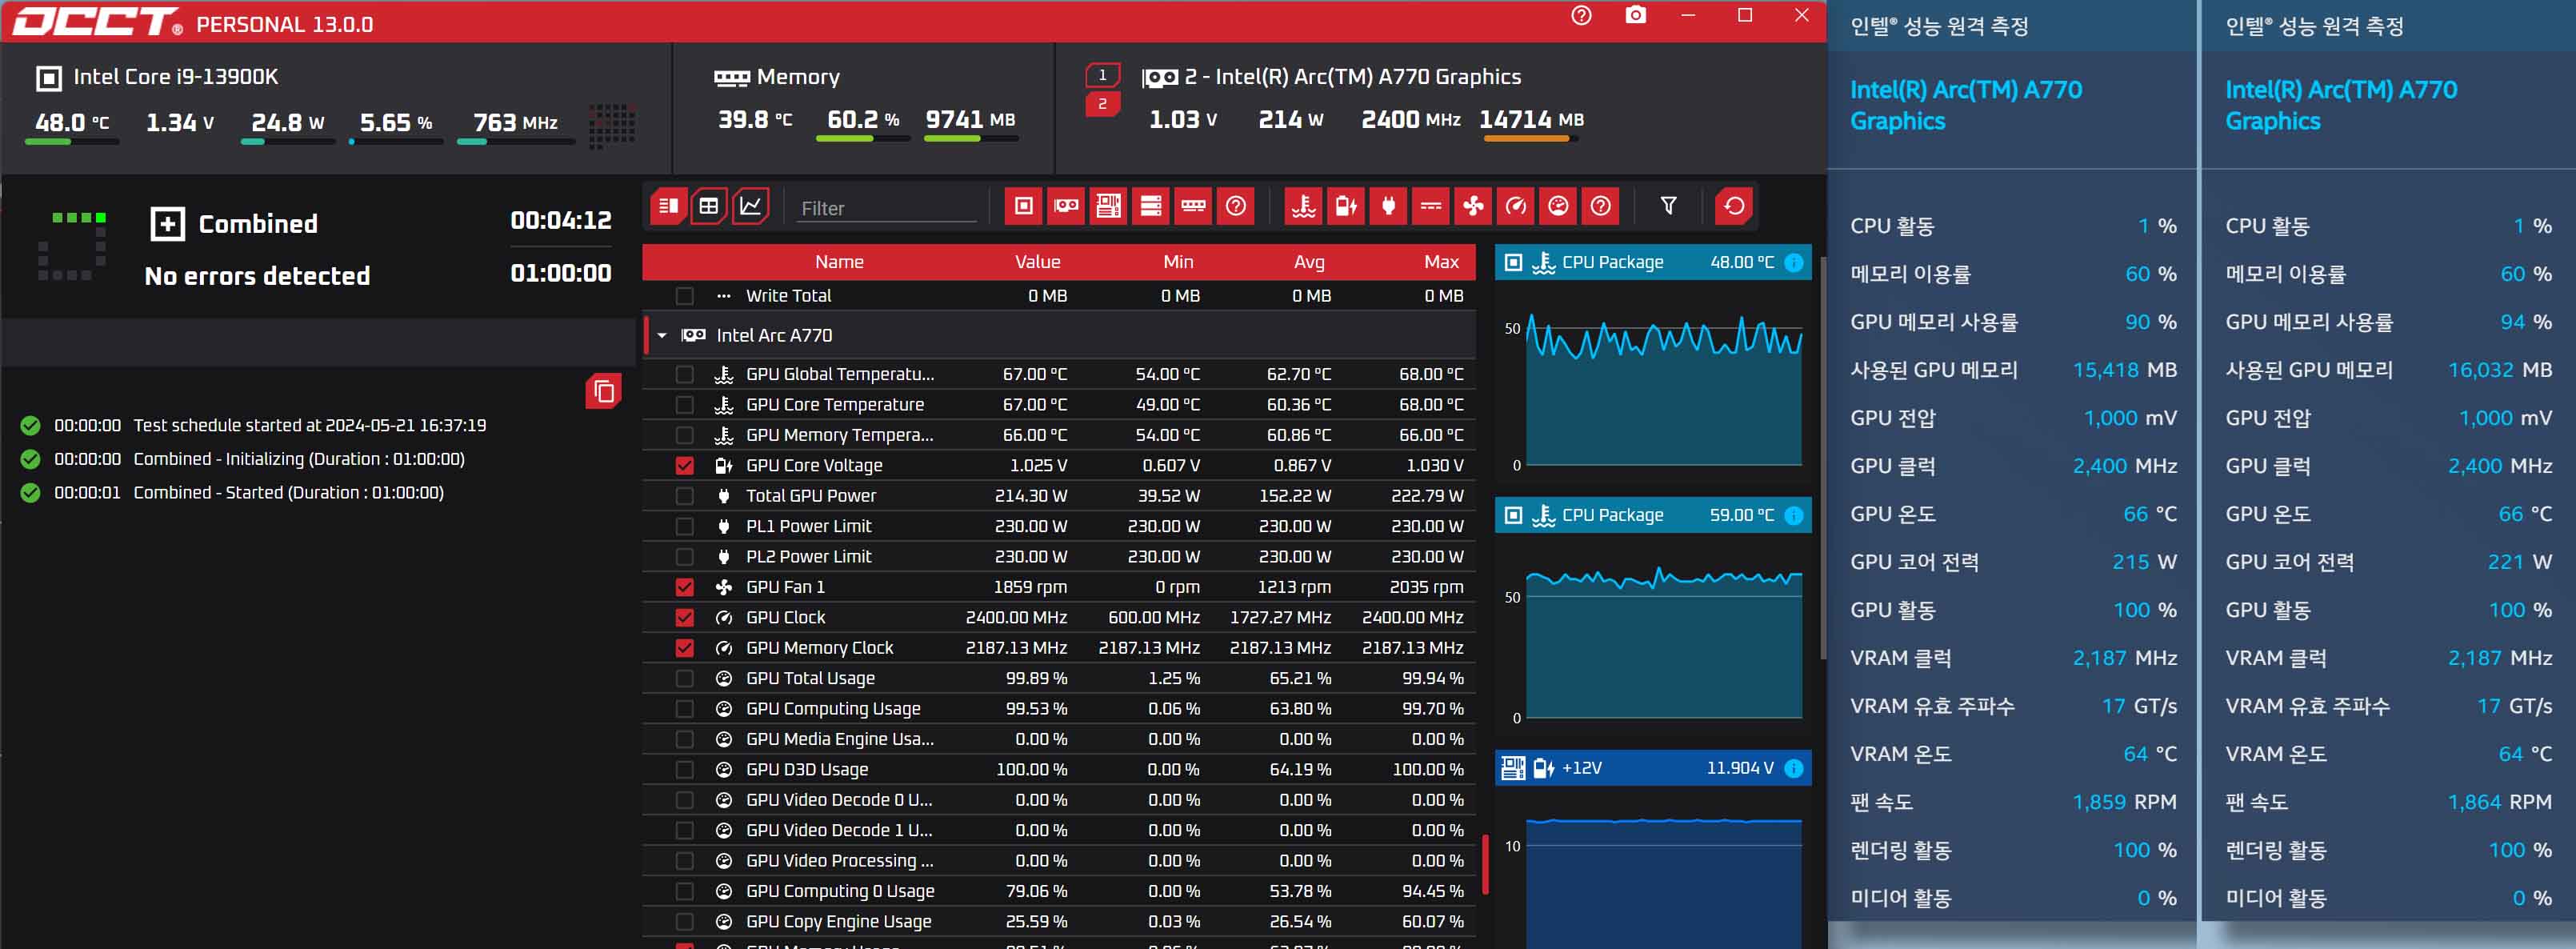2576x949 pixels.
Task: Select GPU number 1 selector
Action: [x=1102, y=75]
